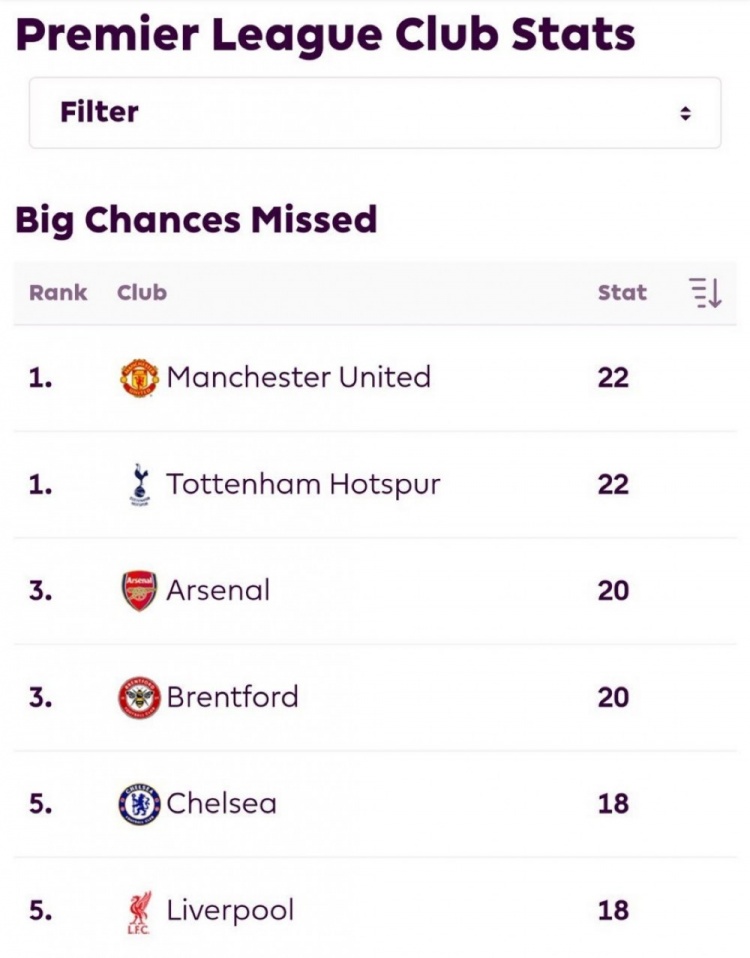The height and width of the screenshot is (958, 750).
Task: Click the Rank column header
Action: 58,293
